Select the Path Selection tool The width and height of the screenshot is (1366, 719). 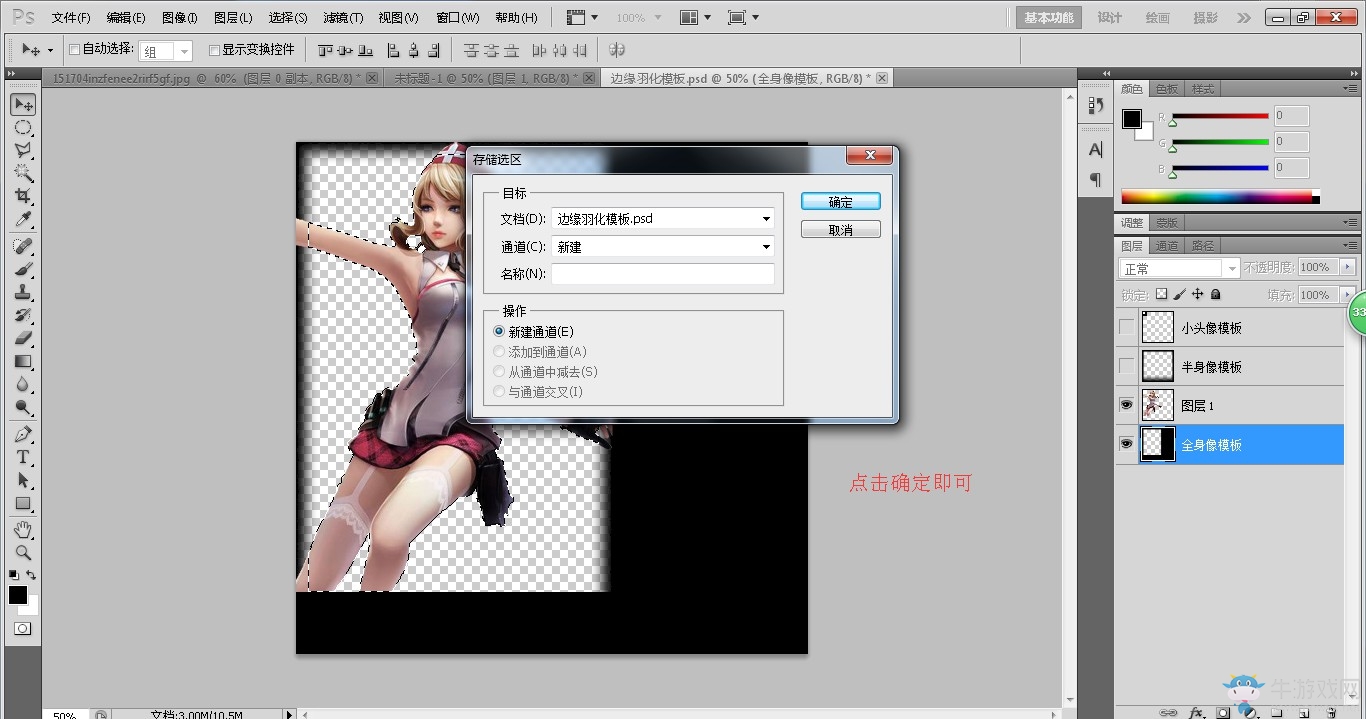(x=23, y=480)
